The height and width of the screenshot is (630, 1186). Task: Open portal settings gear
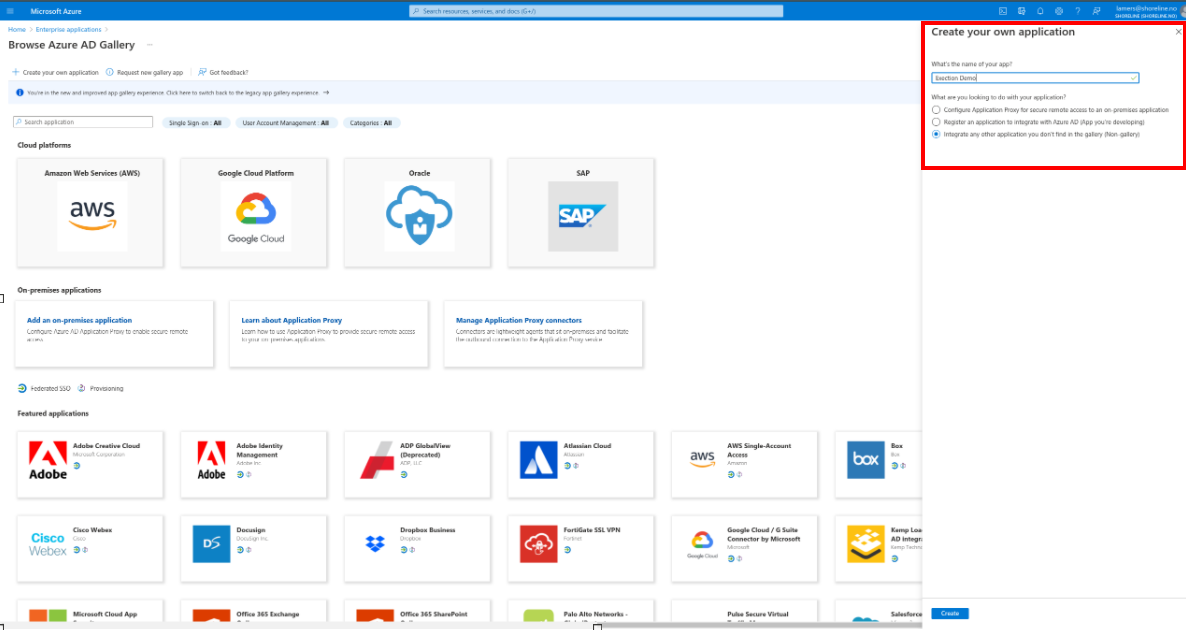point(1059,11)
